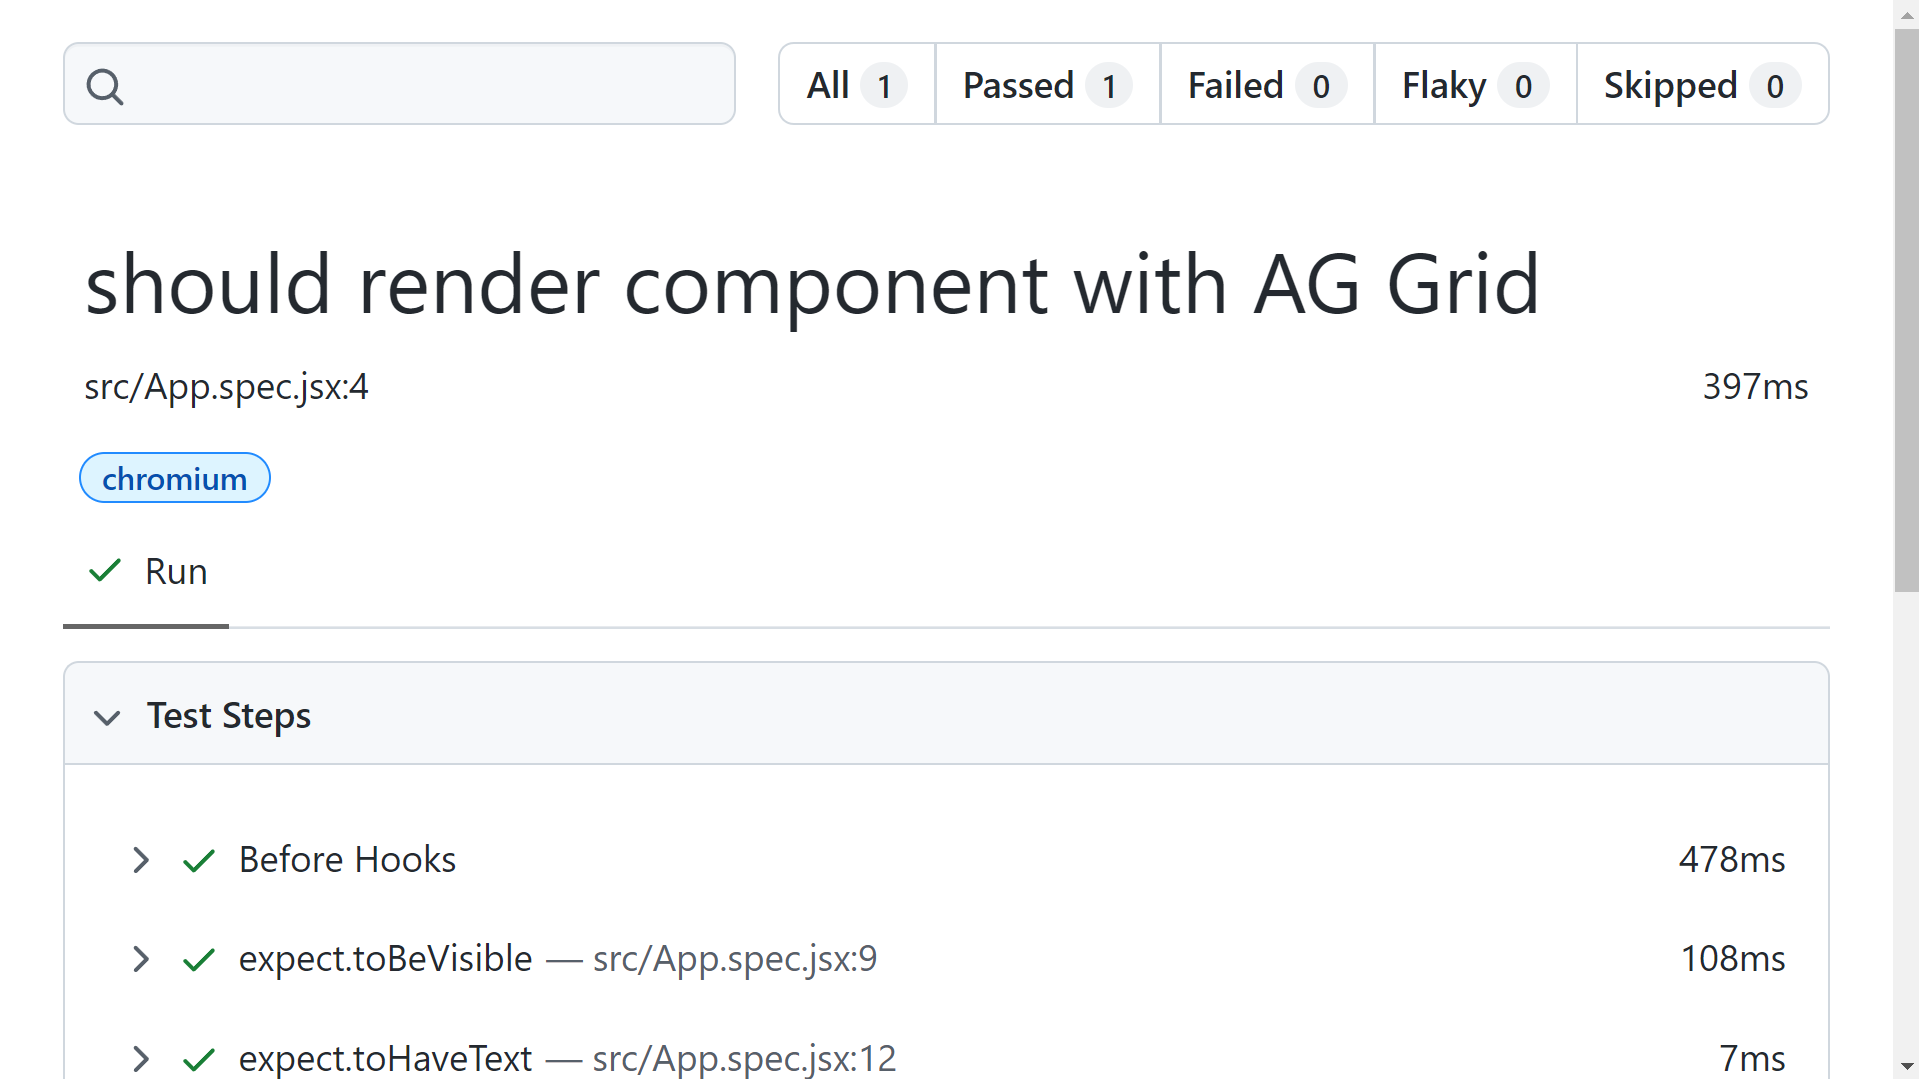Viewport: 1919px width, 1079px height.
Task: Switch to the Passed filter tab
Action: pos(1046,85)
